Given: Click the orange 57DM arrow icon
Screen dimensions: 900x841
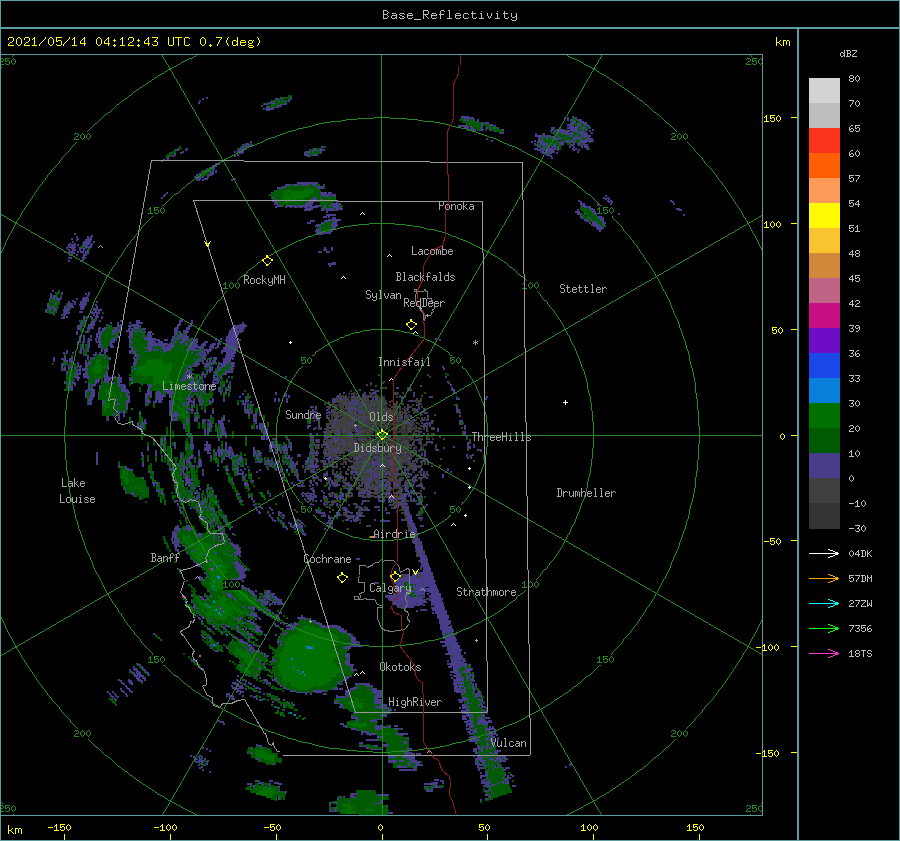Looking at the screenshot, I should click(824, 579).
